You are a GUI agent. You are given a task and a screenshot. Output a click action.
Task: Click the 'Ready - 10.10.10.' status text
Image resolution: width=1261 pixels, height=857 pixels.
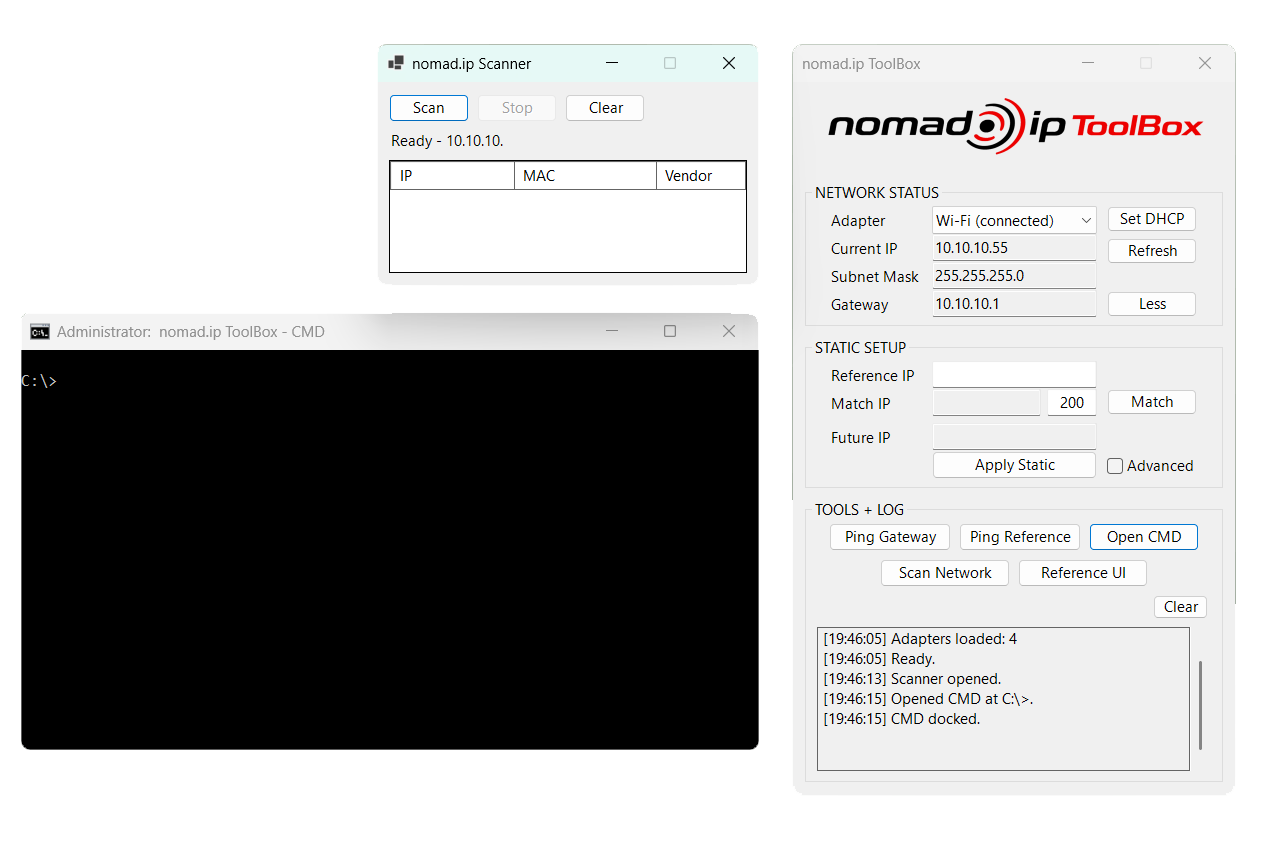coord(447,141)
